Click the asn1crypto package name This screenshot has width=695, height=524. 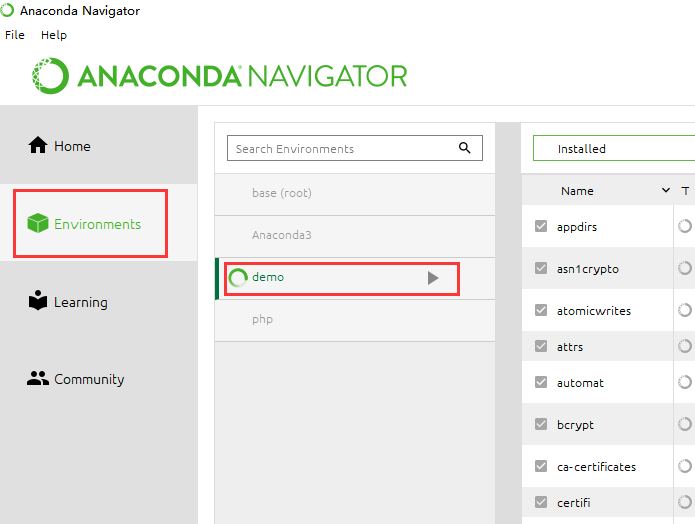(588, 269)
